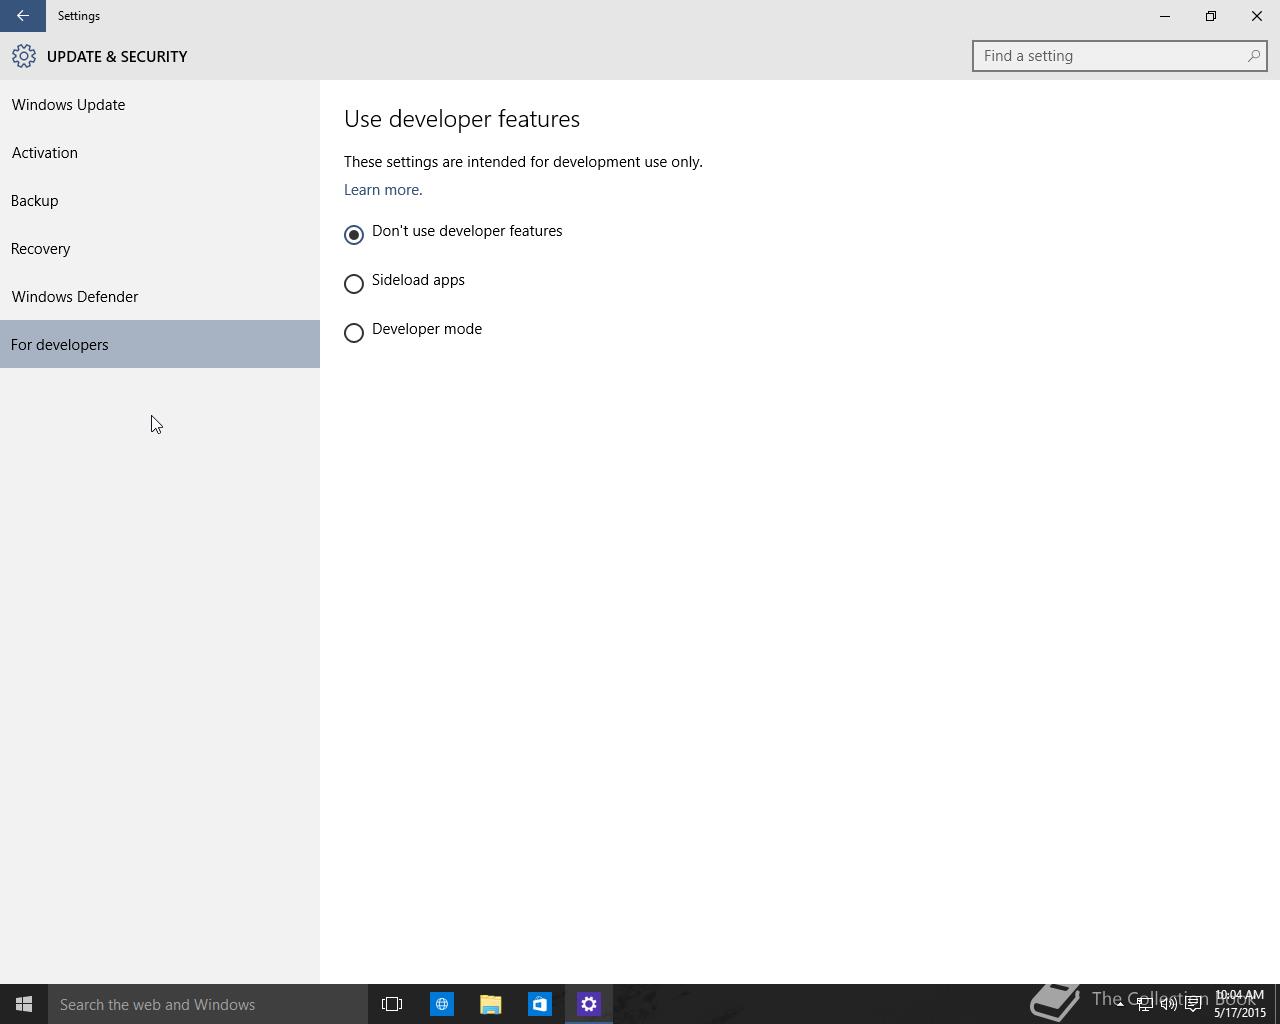This screenshot has height=1024, width=1280.
Task: Select Don't use developer features option
Action: pos(453,233)
